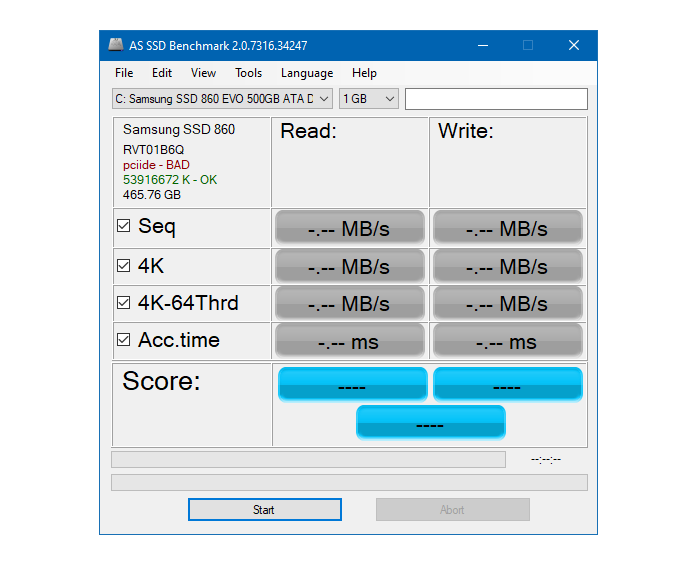The image size is (696, 564).
Task: Uncheck the 4K-64Thrd benchmark checkbox
Action: [123, 303]
